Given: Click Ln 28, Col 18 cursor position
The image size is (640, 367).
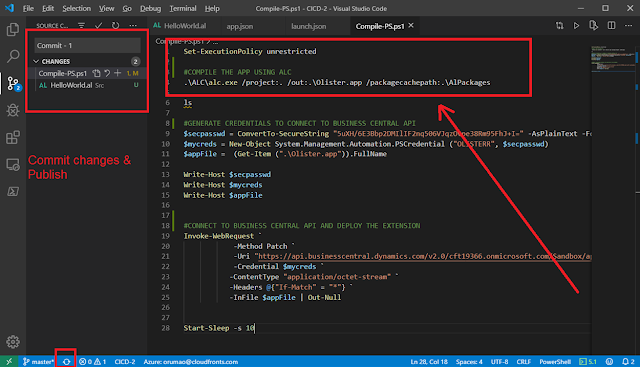Looking at the screenshot, I should [x=429, y=362].
